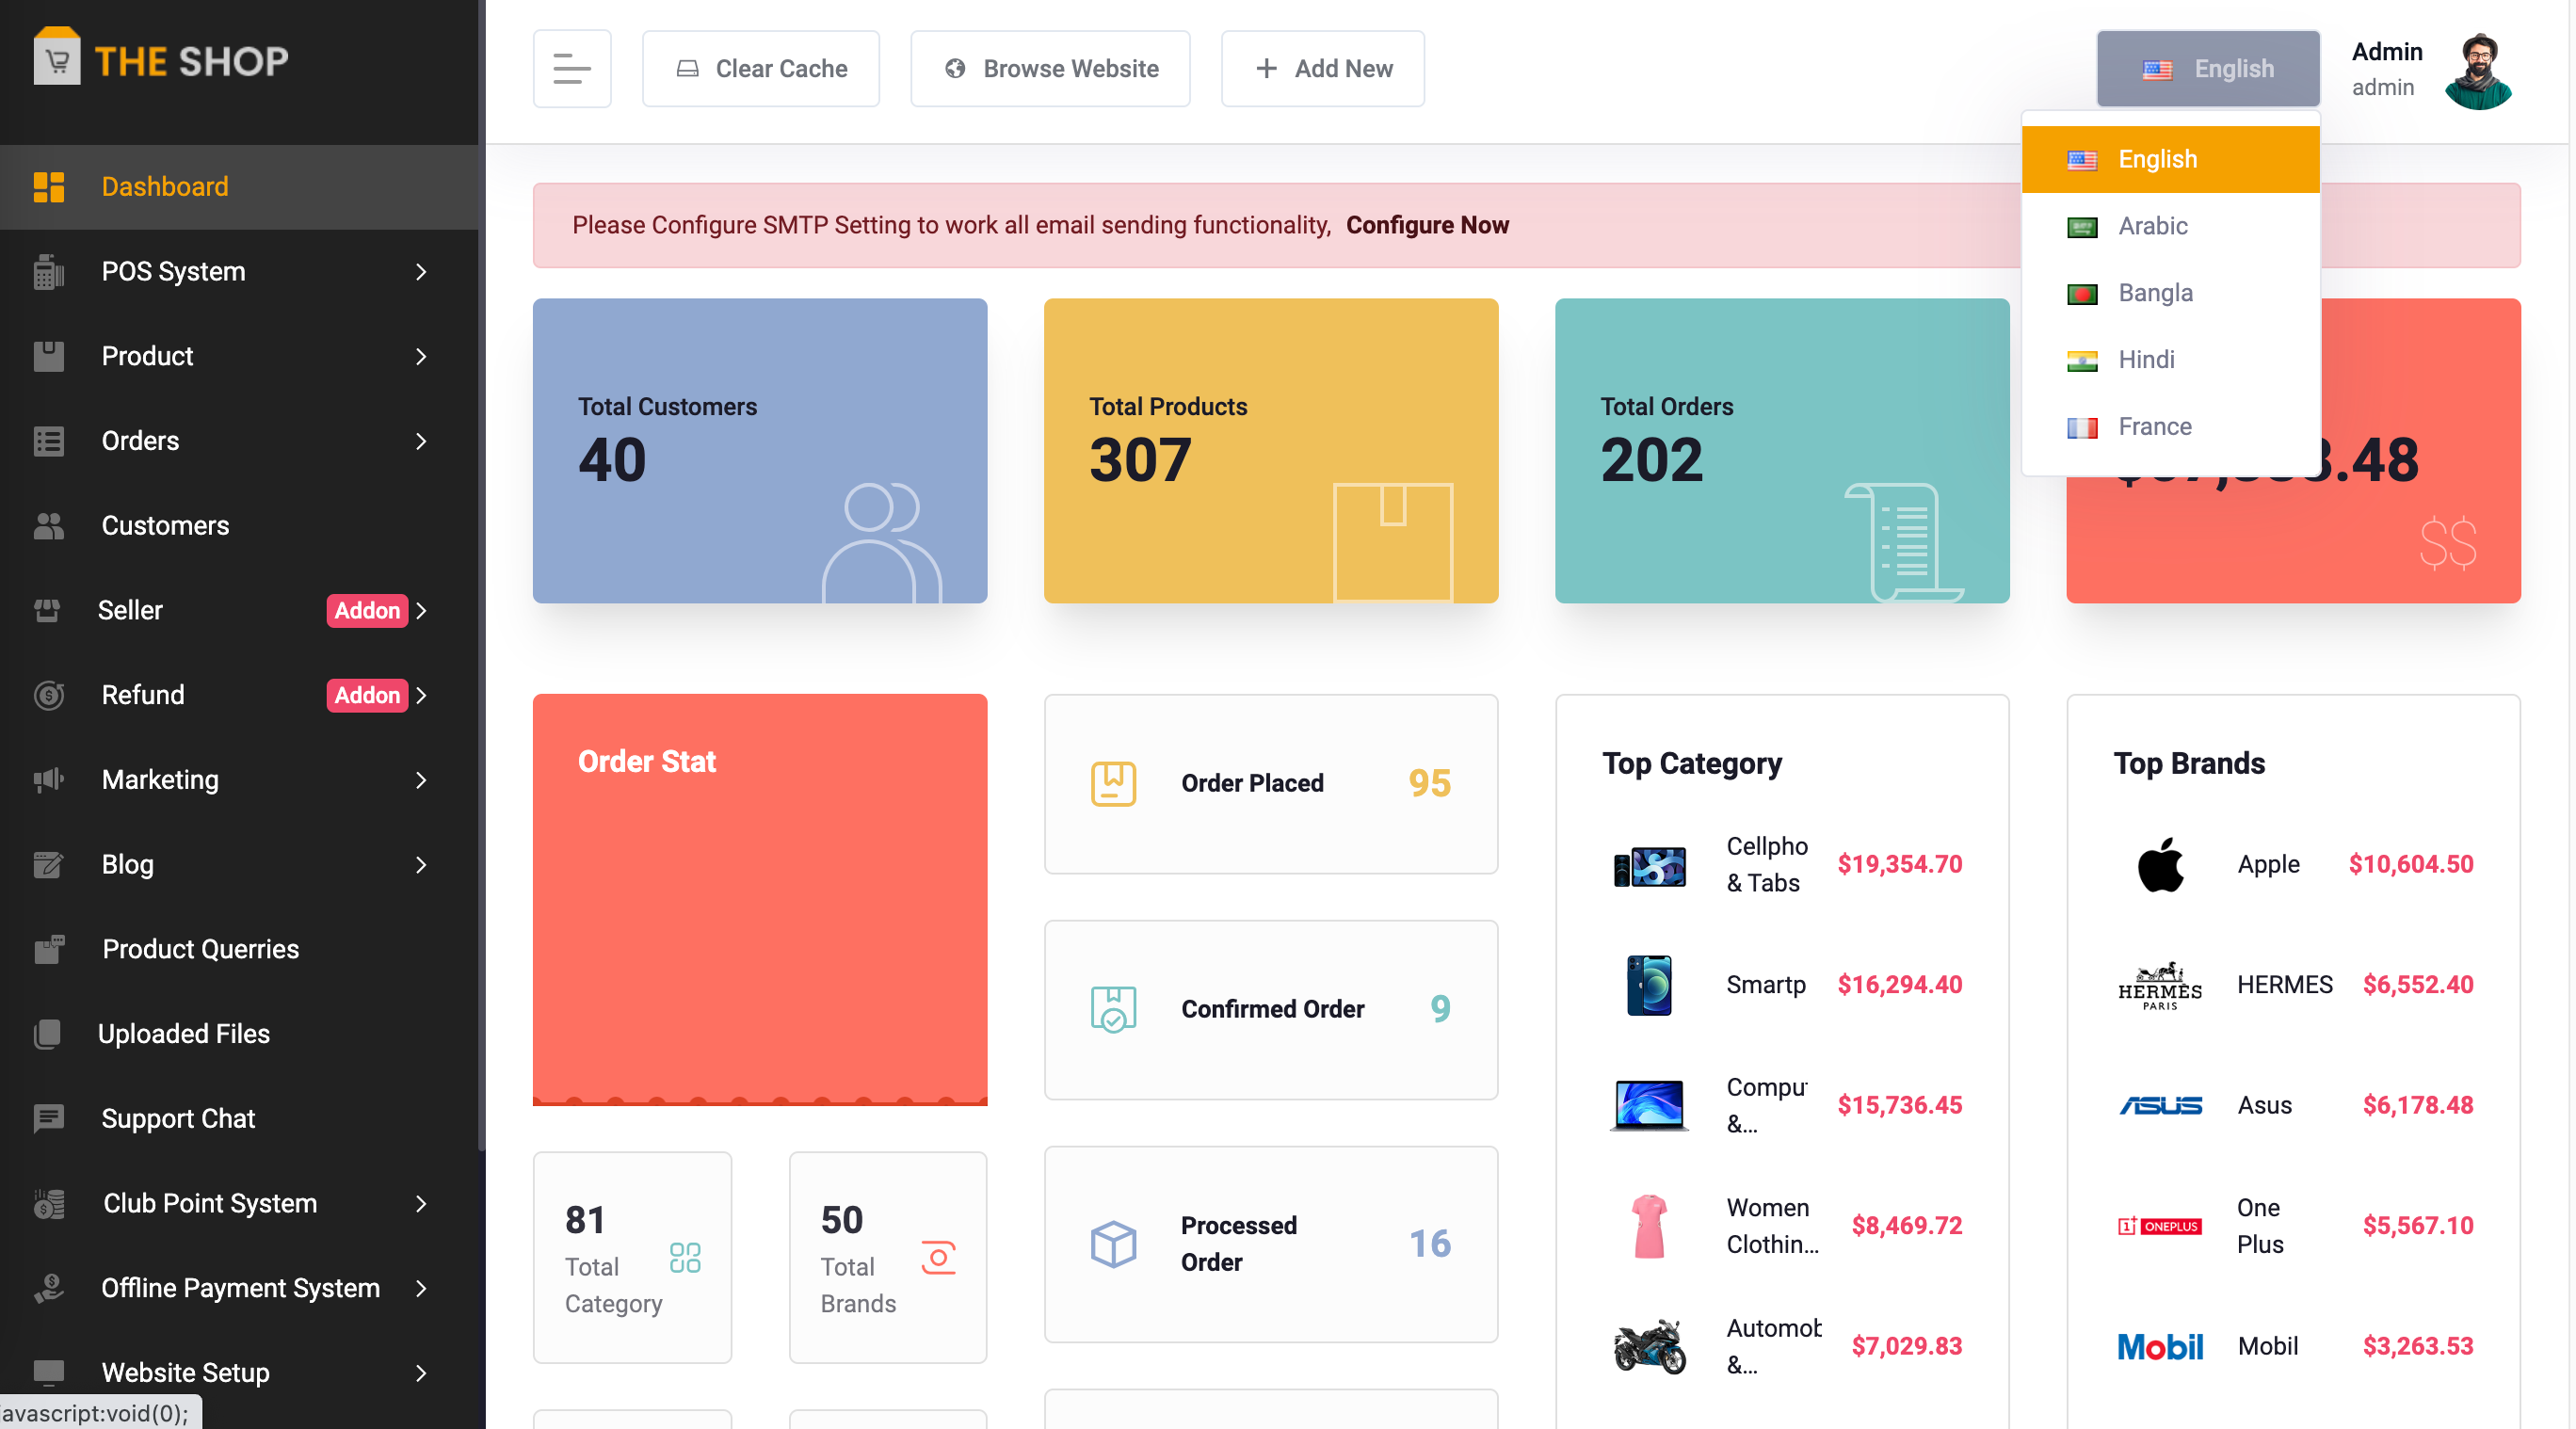The height and width of the screenshot is (1429, 2576).
Task: Click the Blog pencil icon
Action: click(x=48, y=865)
